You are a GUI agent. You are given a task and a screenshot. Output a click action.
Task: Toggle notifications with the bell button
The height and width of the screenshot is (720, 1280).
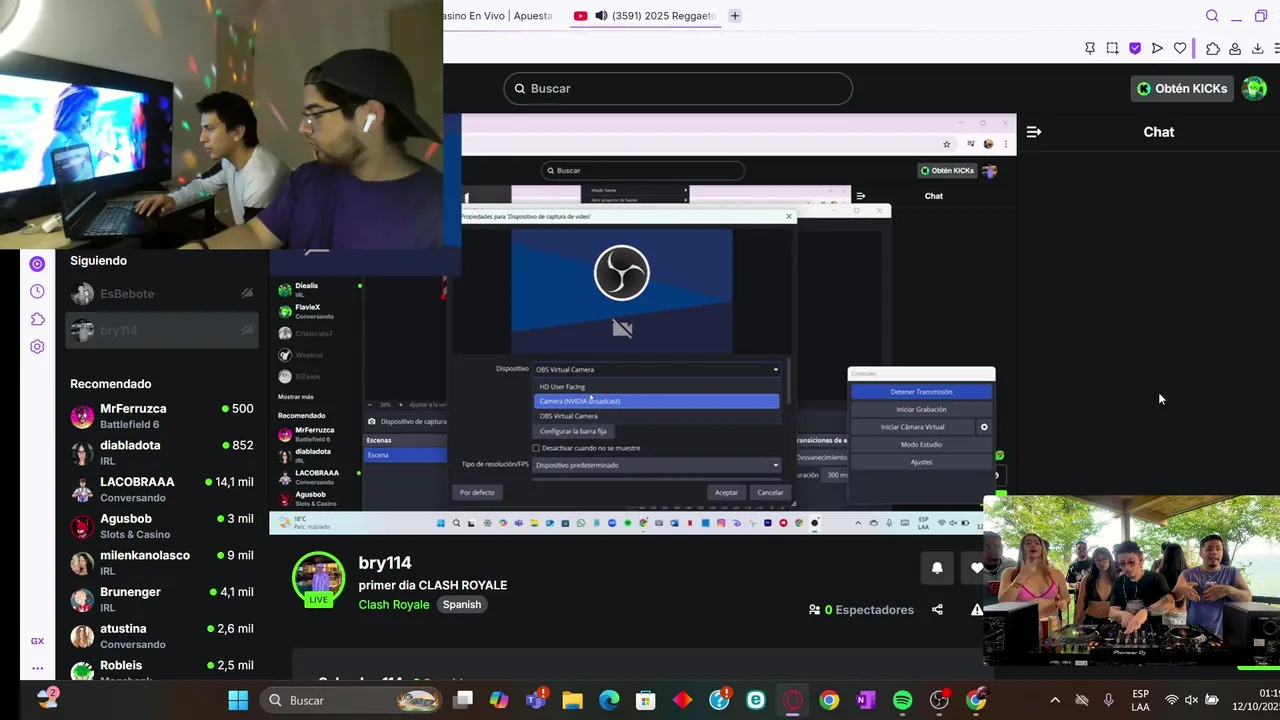(x=937, y=568)
